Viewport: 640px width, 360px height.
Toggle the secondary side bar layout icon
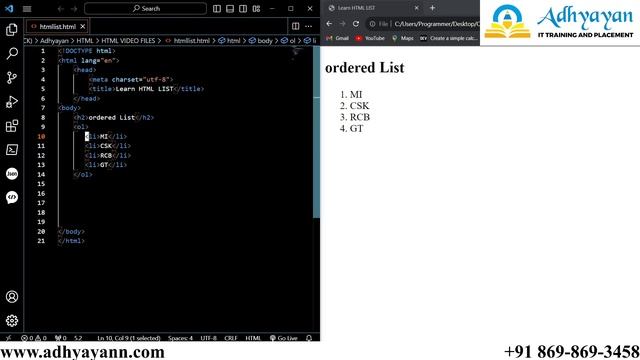[243, 9]
